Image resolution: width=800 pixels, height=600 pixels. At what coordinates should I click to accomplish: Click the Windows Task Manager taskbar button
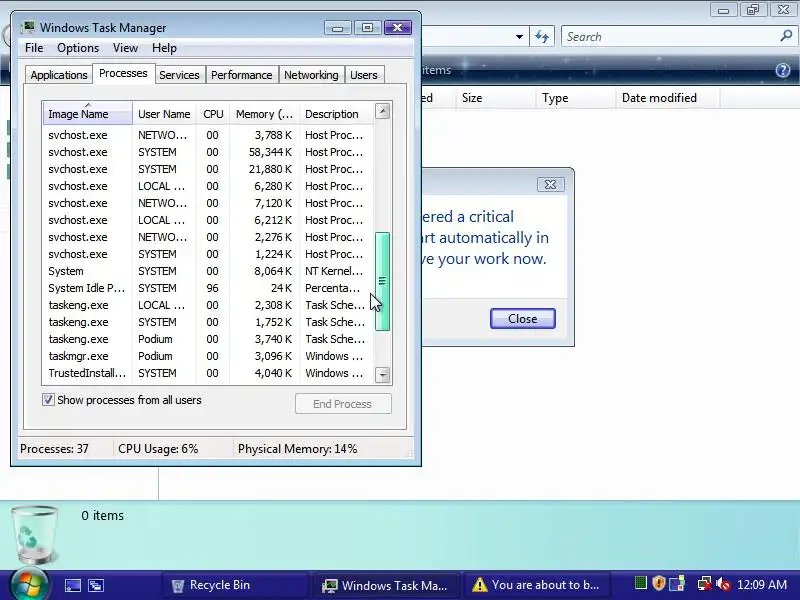coord(386,585)
